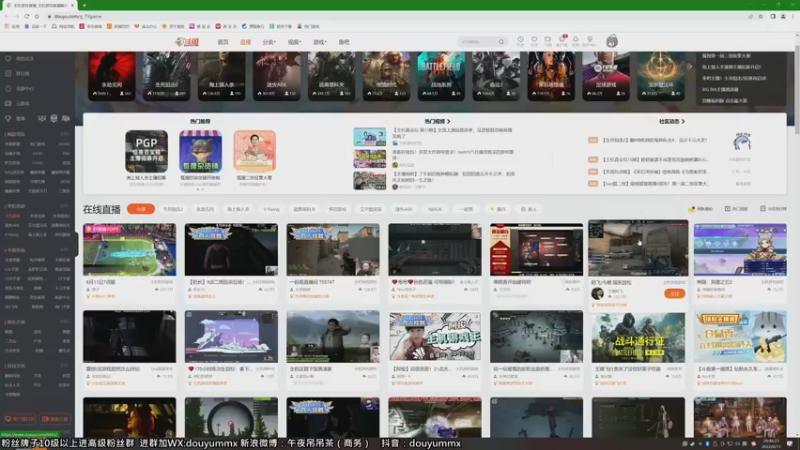Image resolution: width=800 pixels, height=450 pixels.
Task: Close the current browser tab
Action: 72,5
